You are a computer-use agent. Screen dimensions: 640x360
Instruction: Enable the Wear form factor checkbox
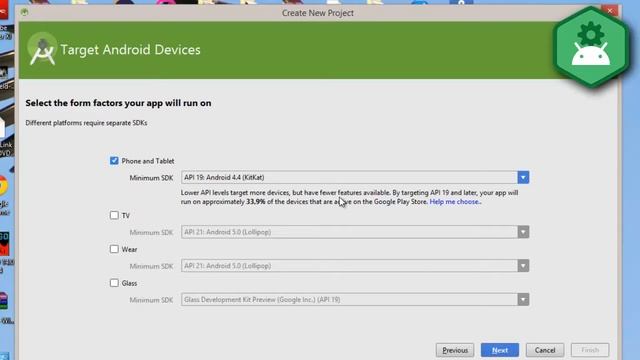pos(114,249)
